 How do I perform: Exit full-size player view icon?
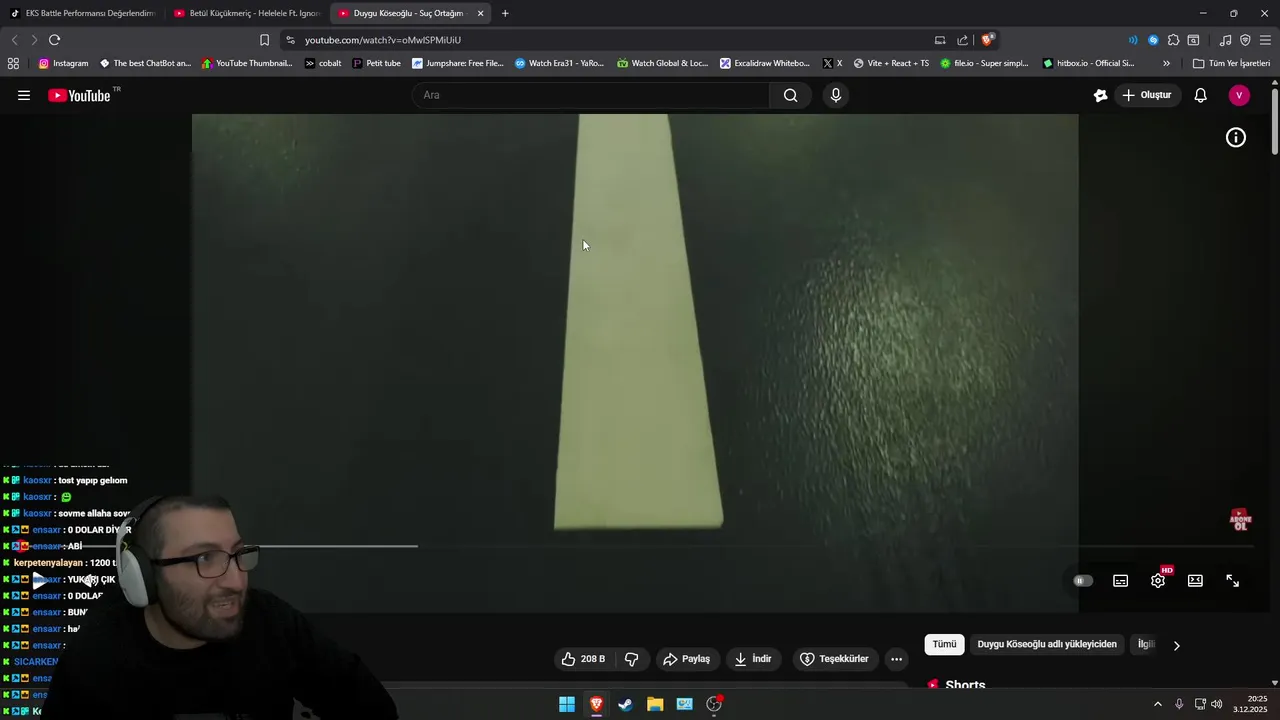point(1233,581)
